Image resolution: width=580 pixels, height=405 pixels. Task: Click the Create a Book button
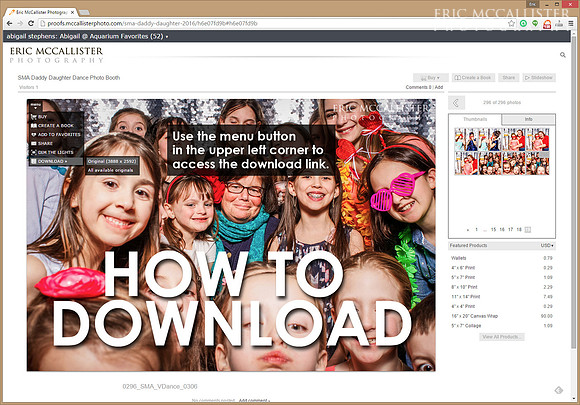coord(473,78)
